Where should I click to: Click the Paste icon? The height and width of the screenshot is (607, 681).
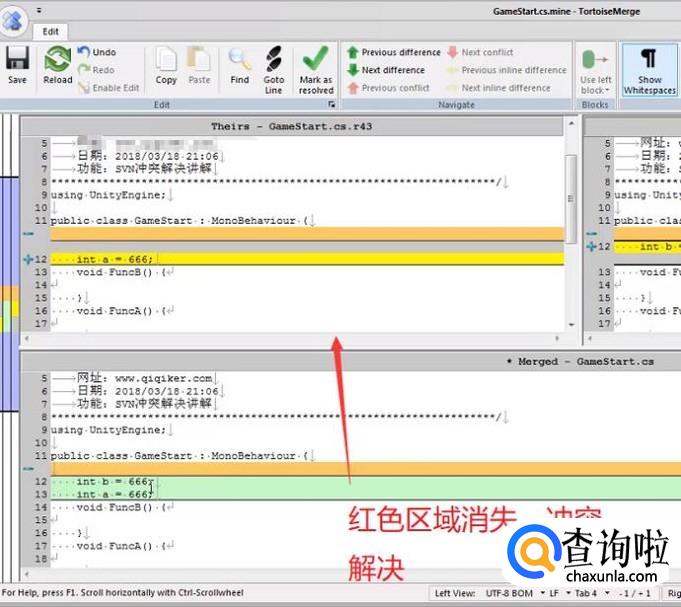coord(199,65)
